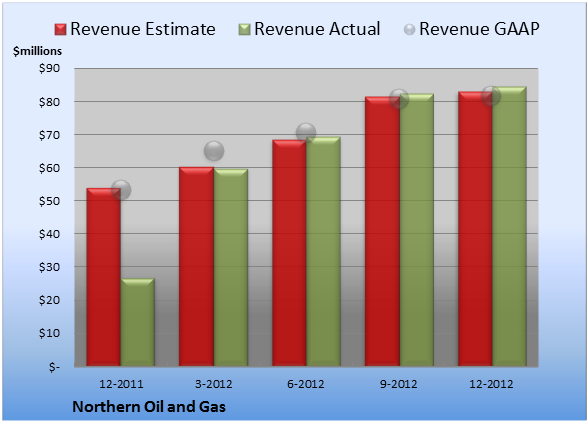Screen dimensions: 588x422
Task: Select the 'Revenue GAAP' legend label
Action: point(479,29)
